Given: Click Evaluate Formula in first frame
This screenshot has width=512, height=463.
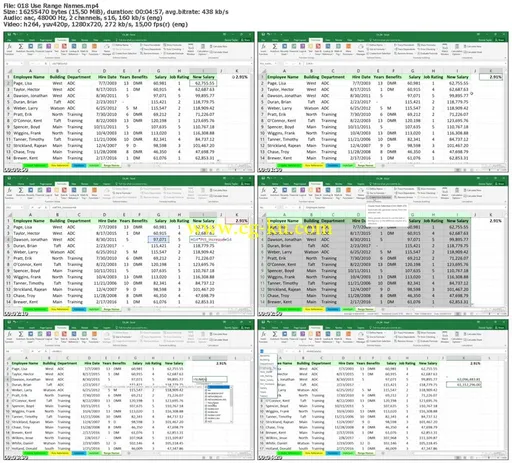Looking at the screenshot, I should point(173,53).
